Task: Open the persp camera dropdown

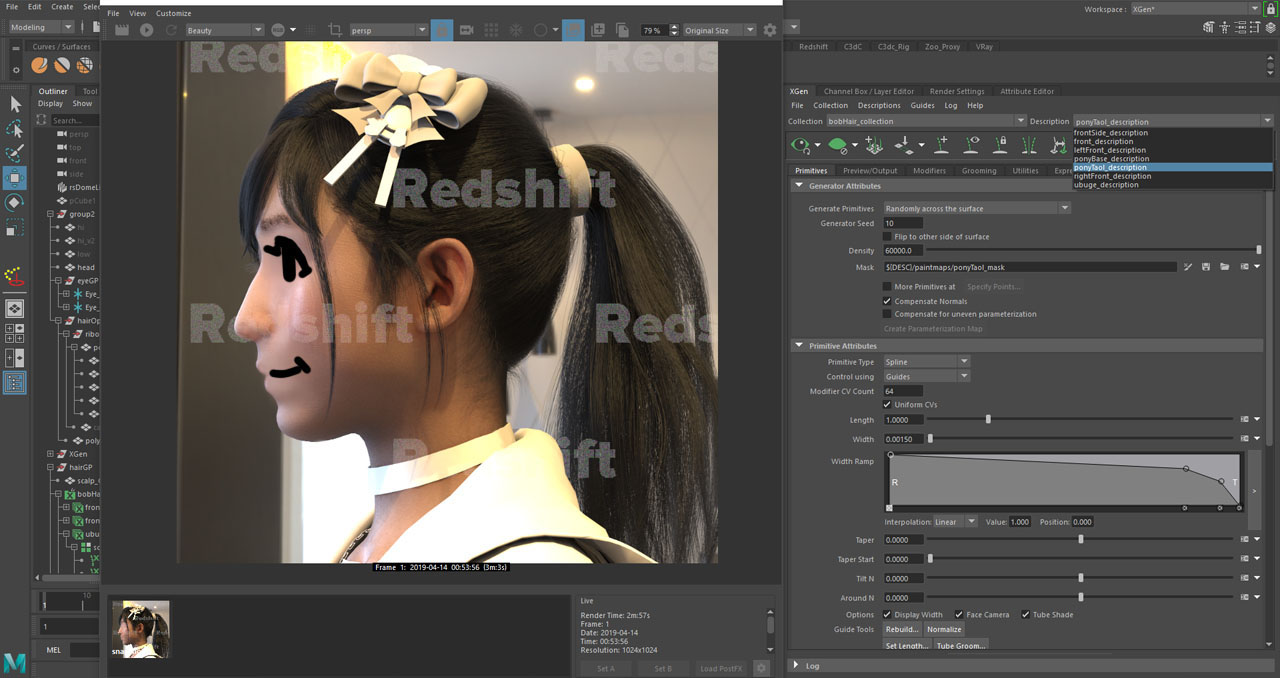Action: click(x=389, y=30)
